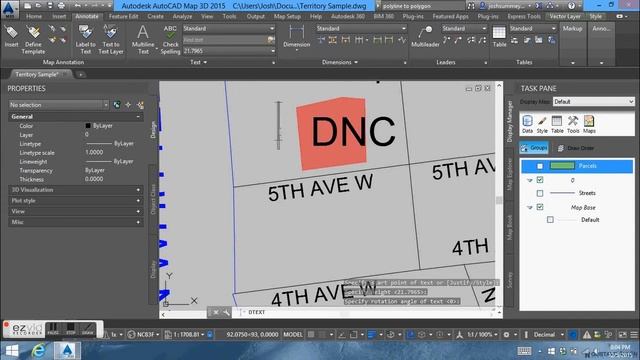The image size is (640, 360).
Task: Toggle MODEL space button in status bar
Action: pos(293,335)
